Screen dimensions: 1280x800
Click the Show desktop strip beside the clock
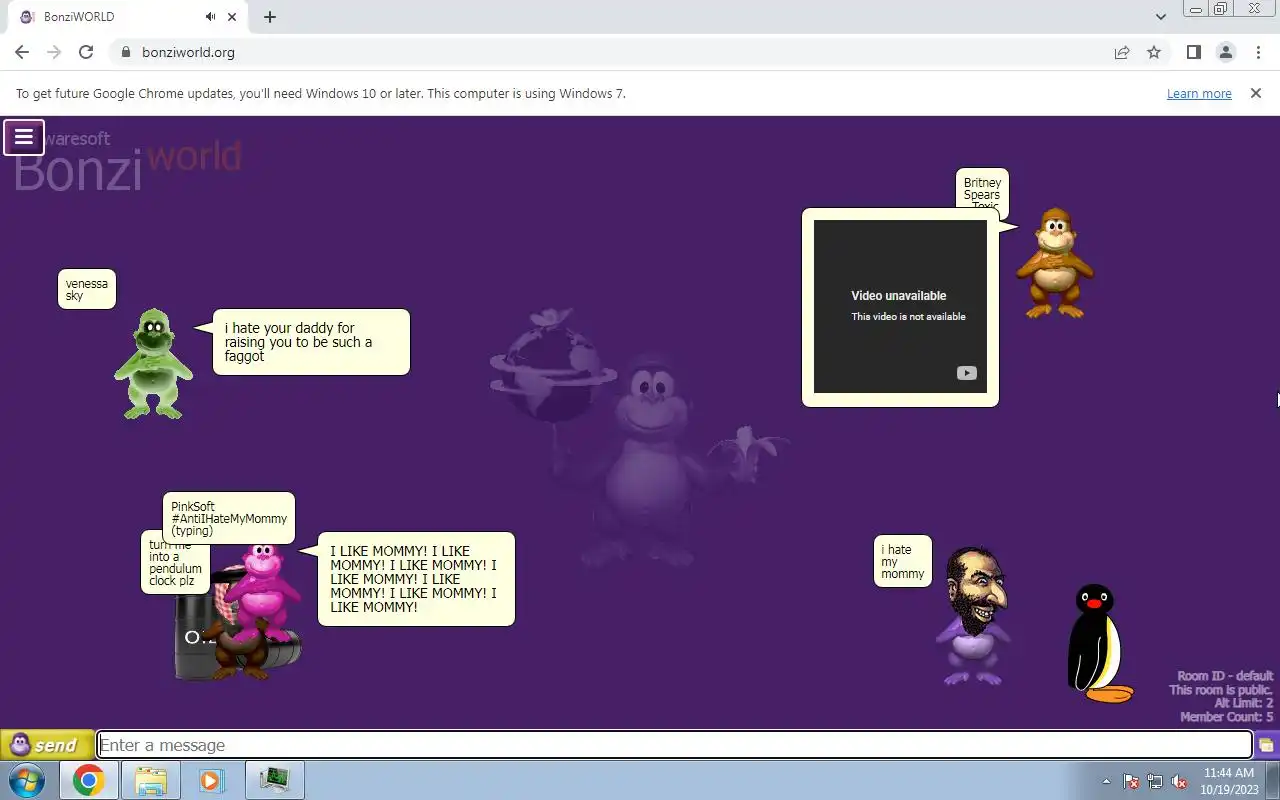(x=1272, y=780)
